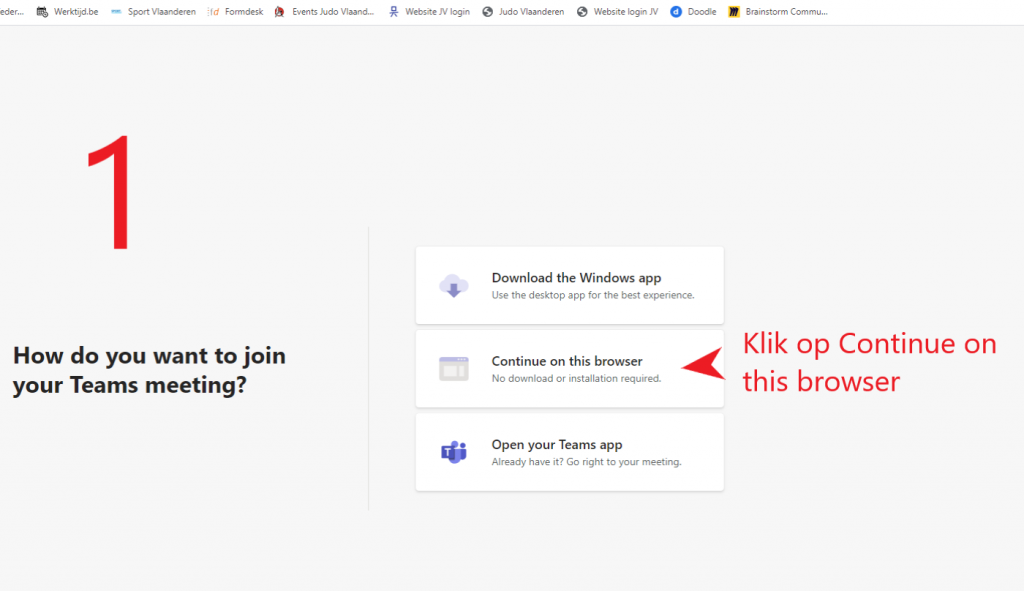This screenshot has width=1024, height=591.
Task: Click the Werktijd.be calendar favicon
Action: [42, 12]
